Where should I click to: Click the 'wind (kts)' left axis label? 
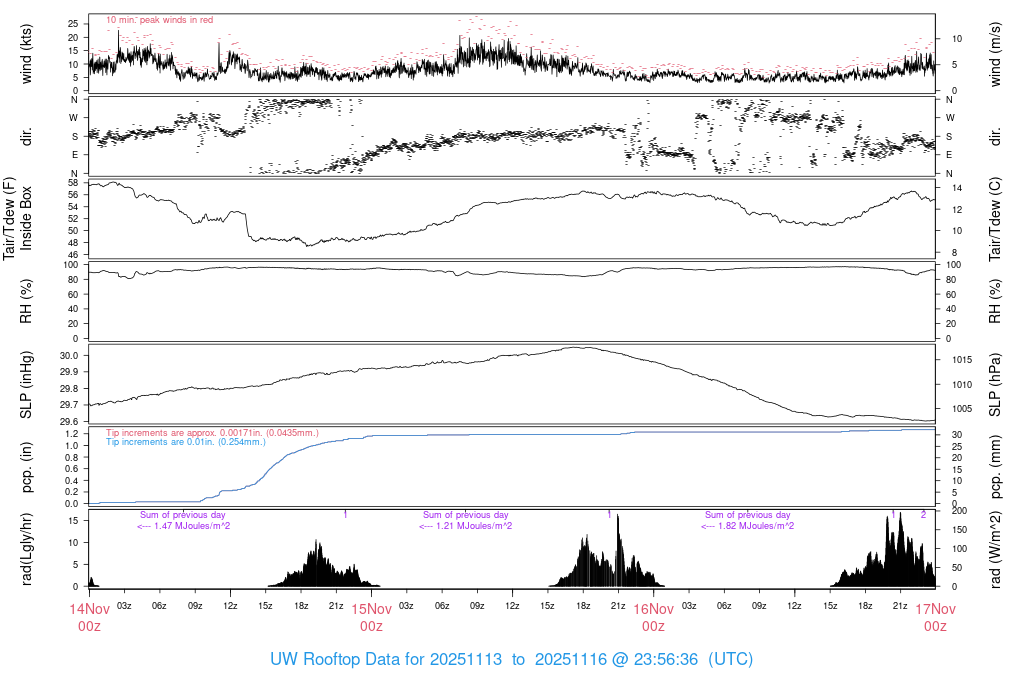tap(27, 53)
